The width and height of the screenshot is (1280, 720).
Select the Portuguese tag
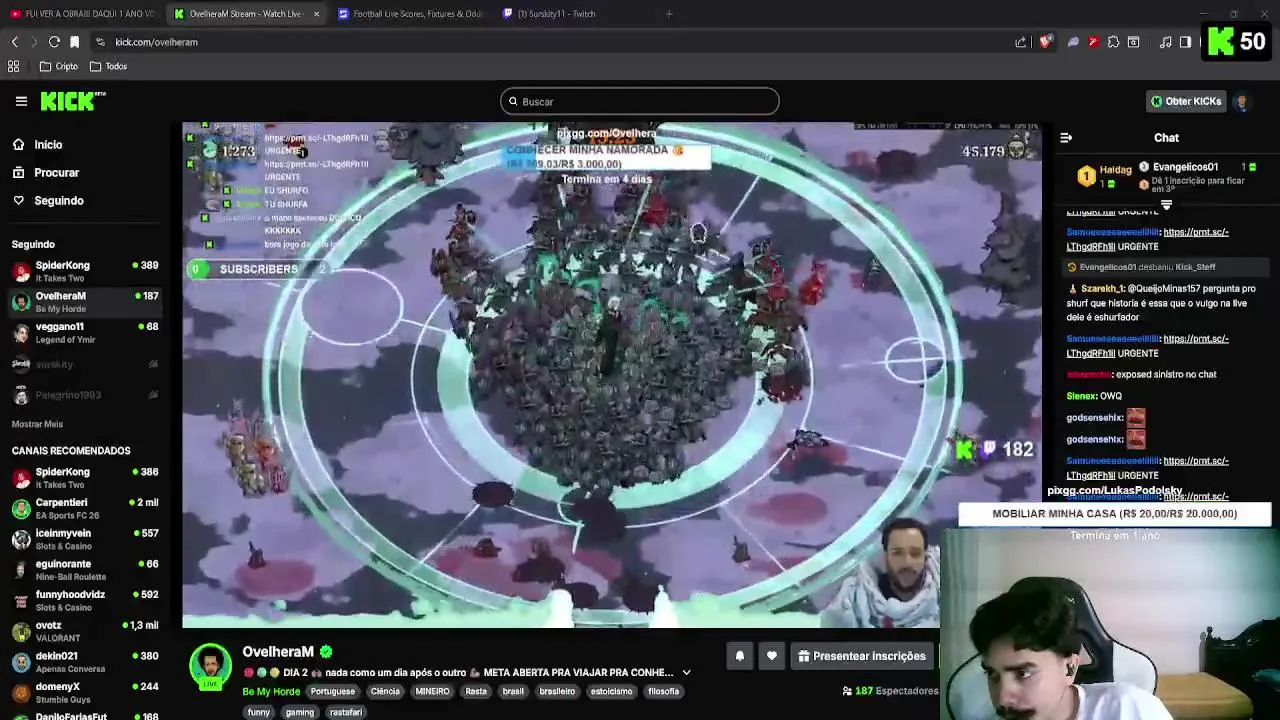click(332, 692)
